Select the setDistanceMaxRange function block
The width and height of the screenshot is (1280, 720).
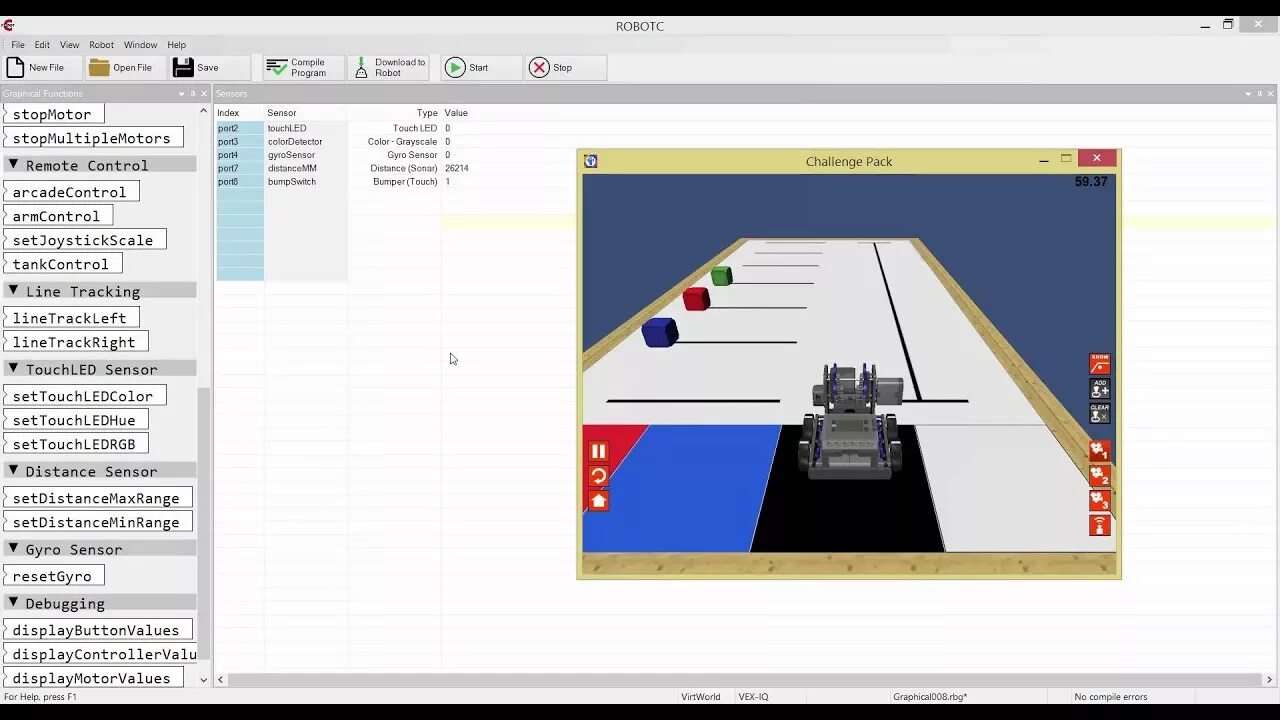97,498
